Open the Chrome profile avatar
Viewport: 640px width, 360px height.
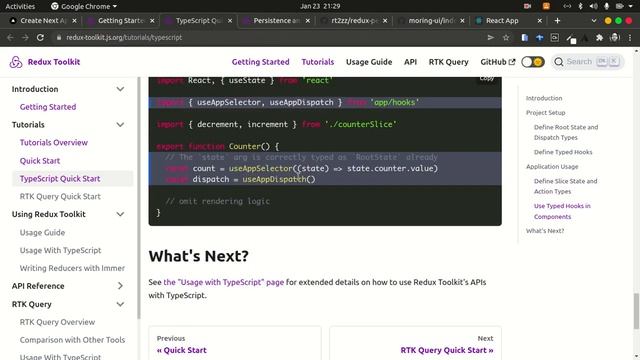[615, 38]
